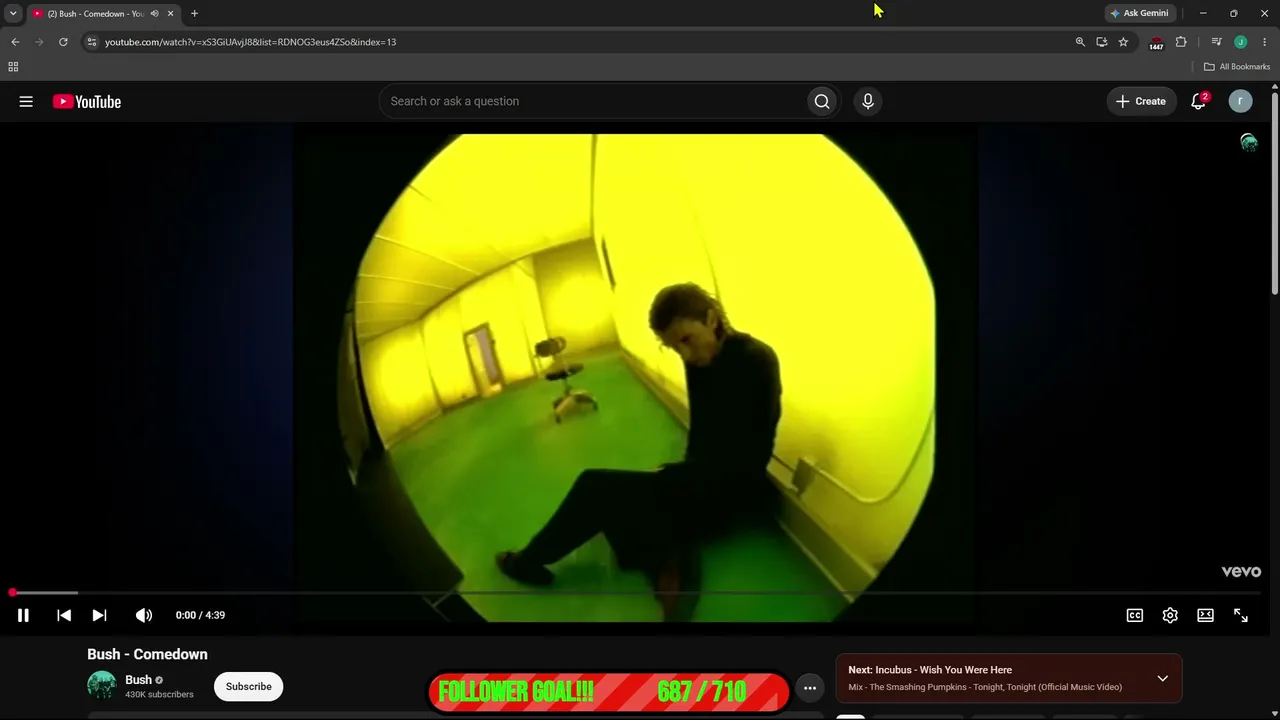This screenshot has width=1280, height=720.
Task: Mute the tab via its audio icon
Action: tap(154, 13)
